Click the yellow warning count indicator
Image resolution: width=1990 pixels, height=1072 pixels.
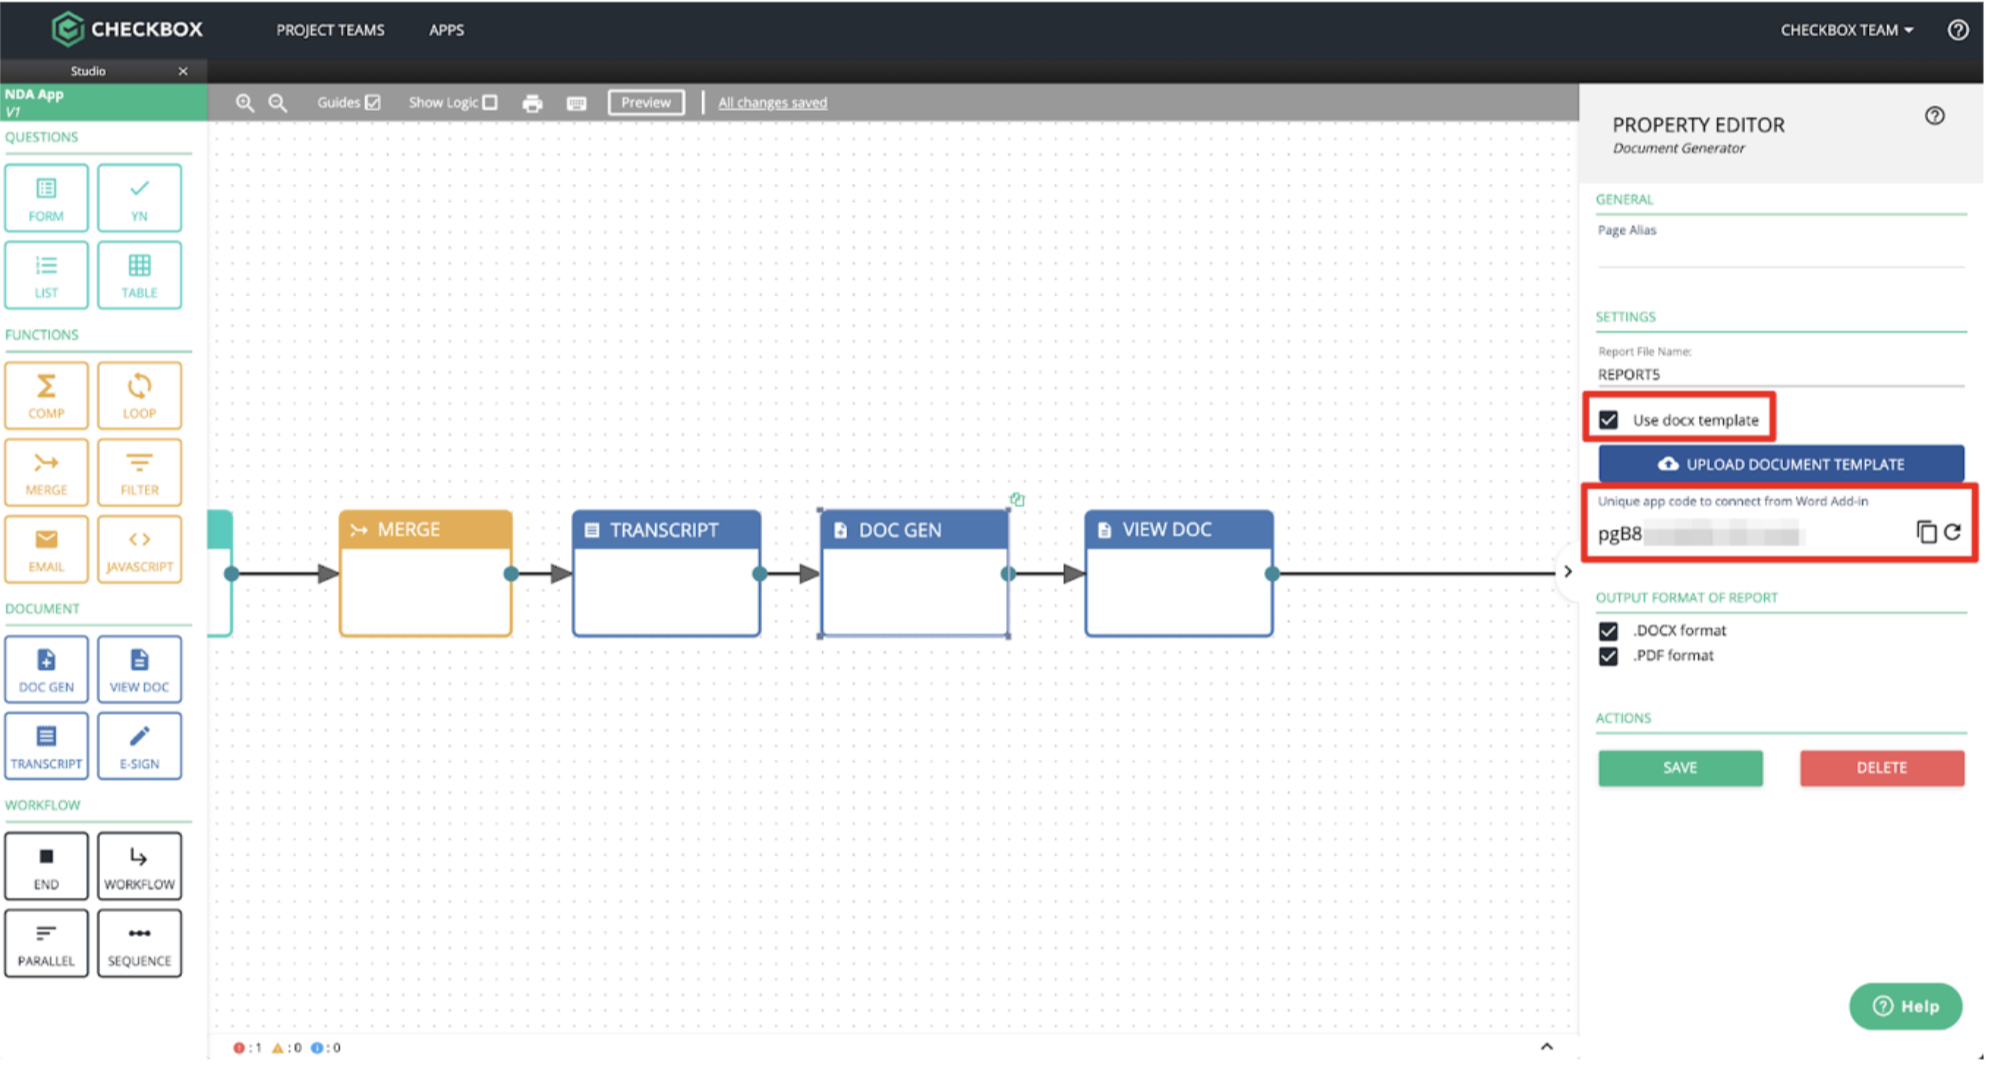[286, 1048]
